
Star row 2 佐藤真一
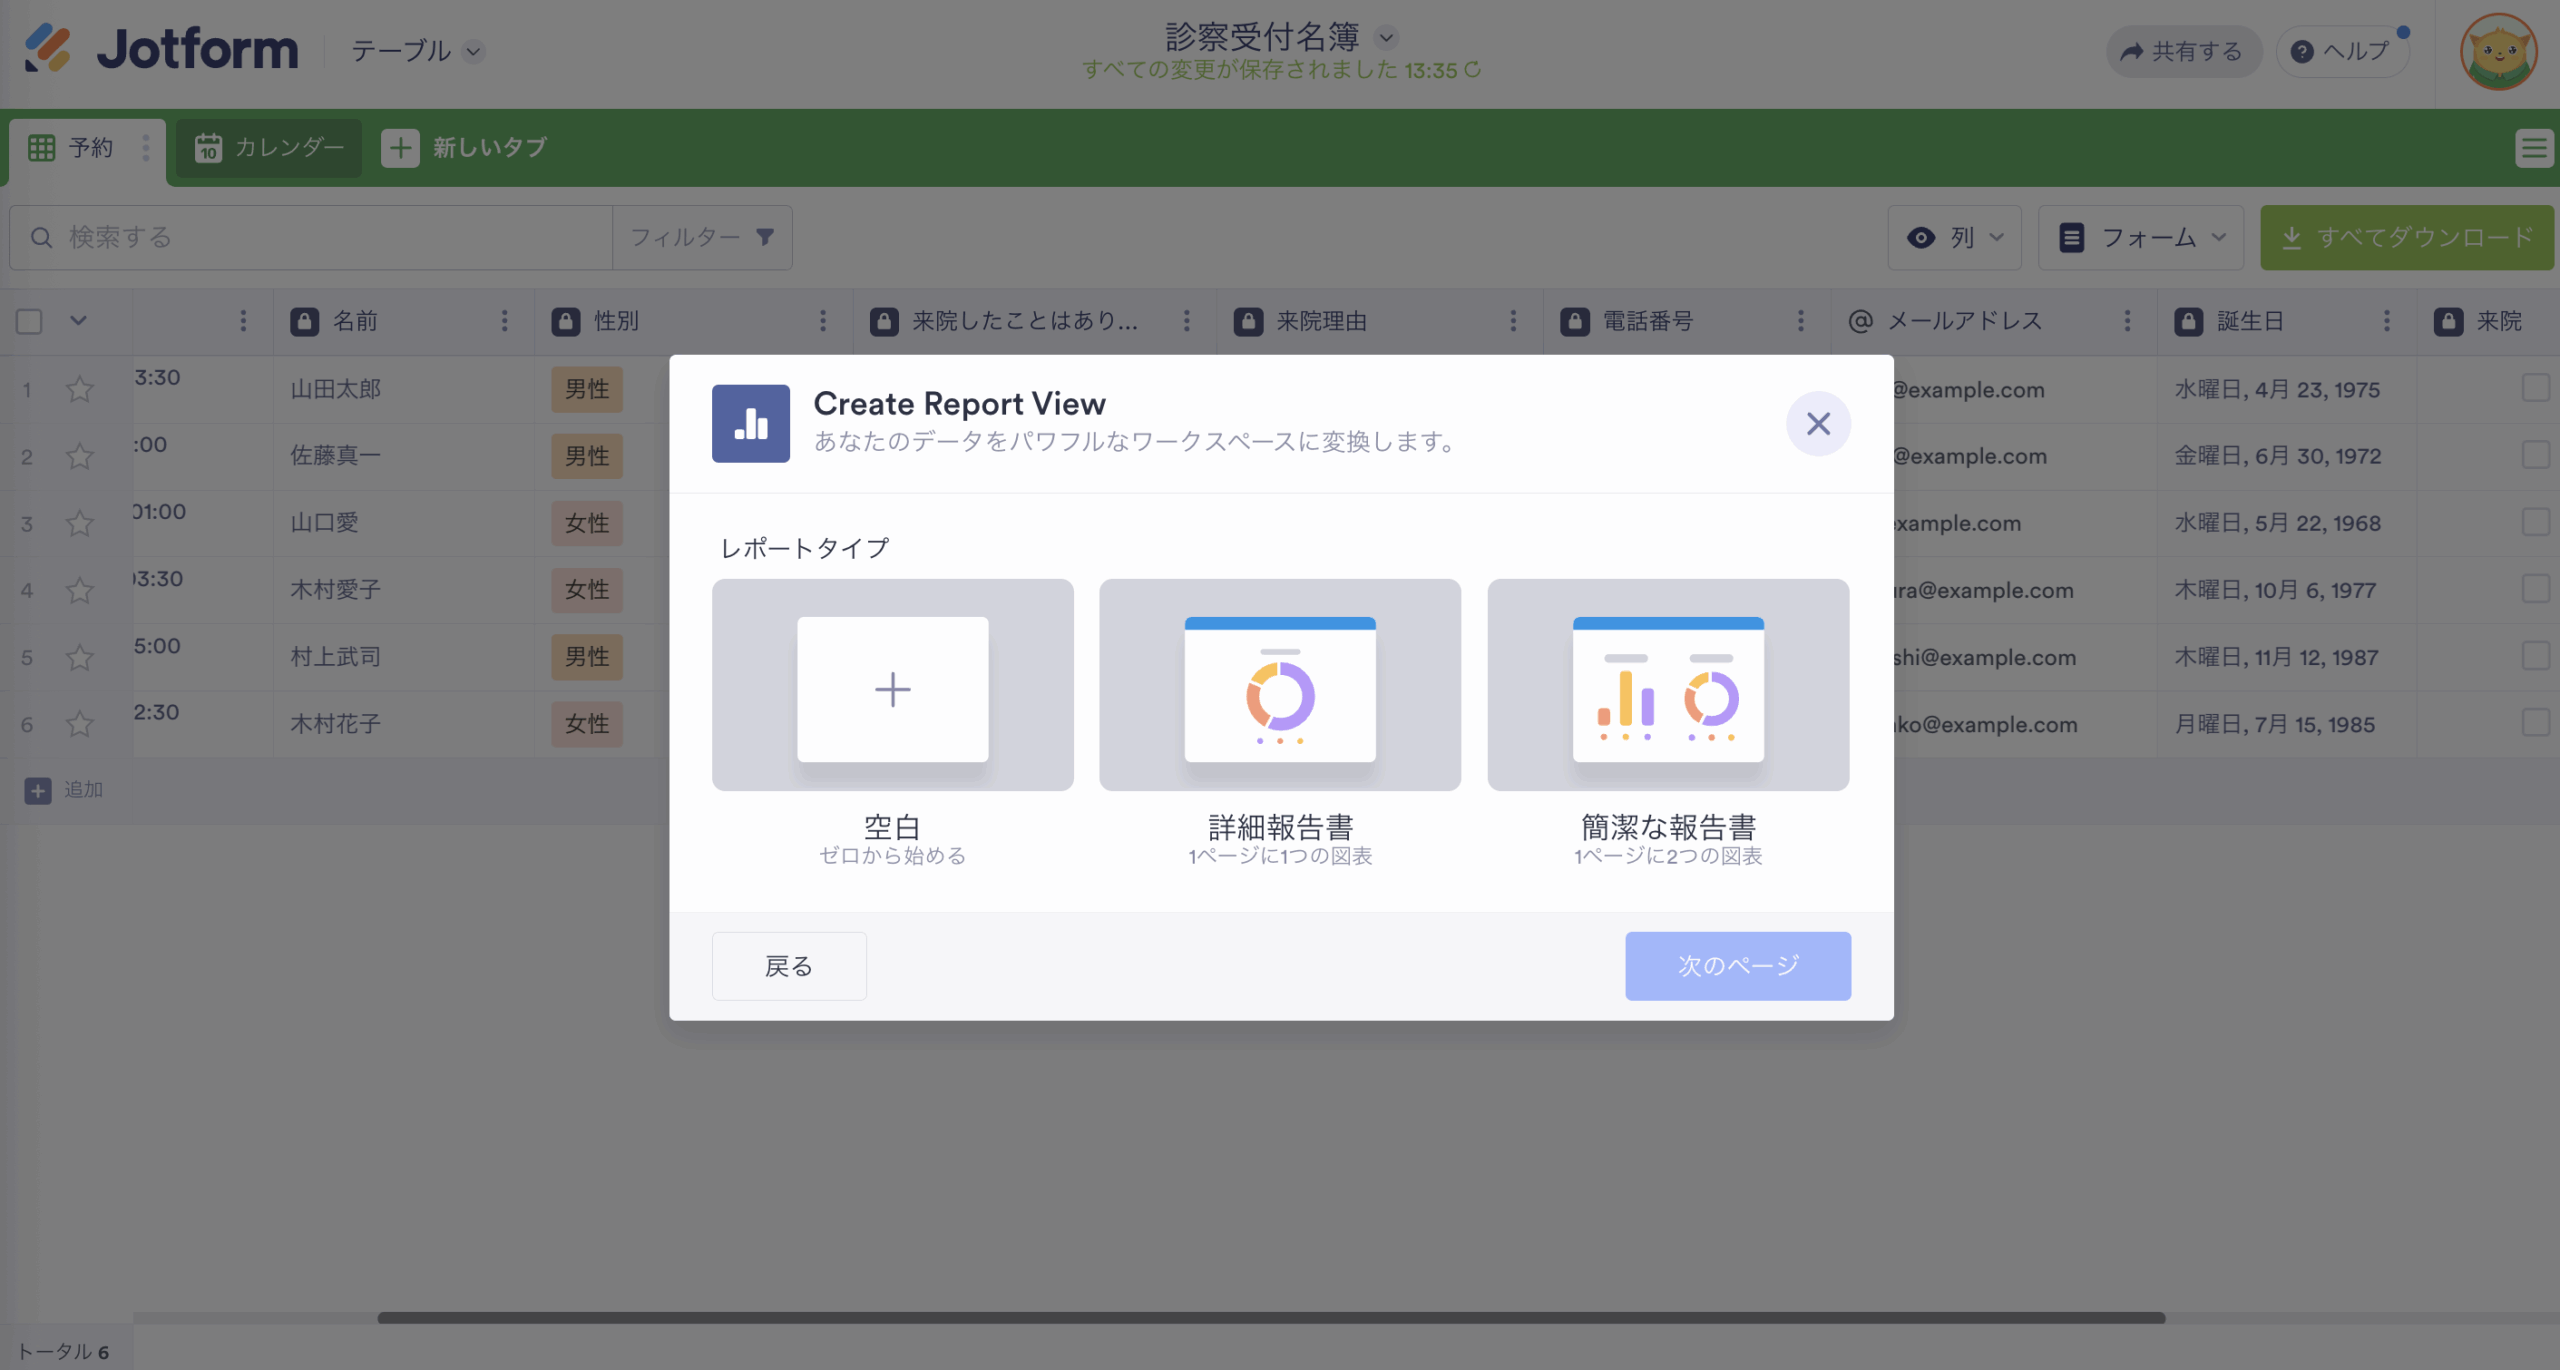click(x=80, y=456)
